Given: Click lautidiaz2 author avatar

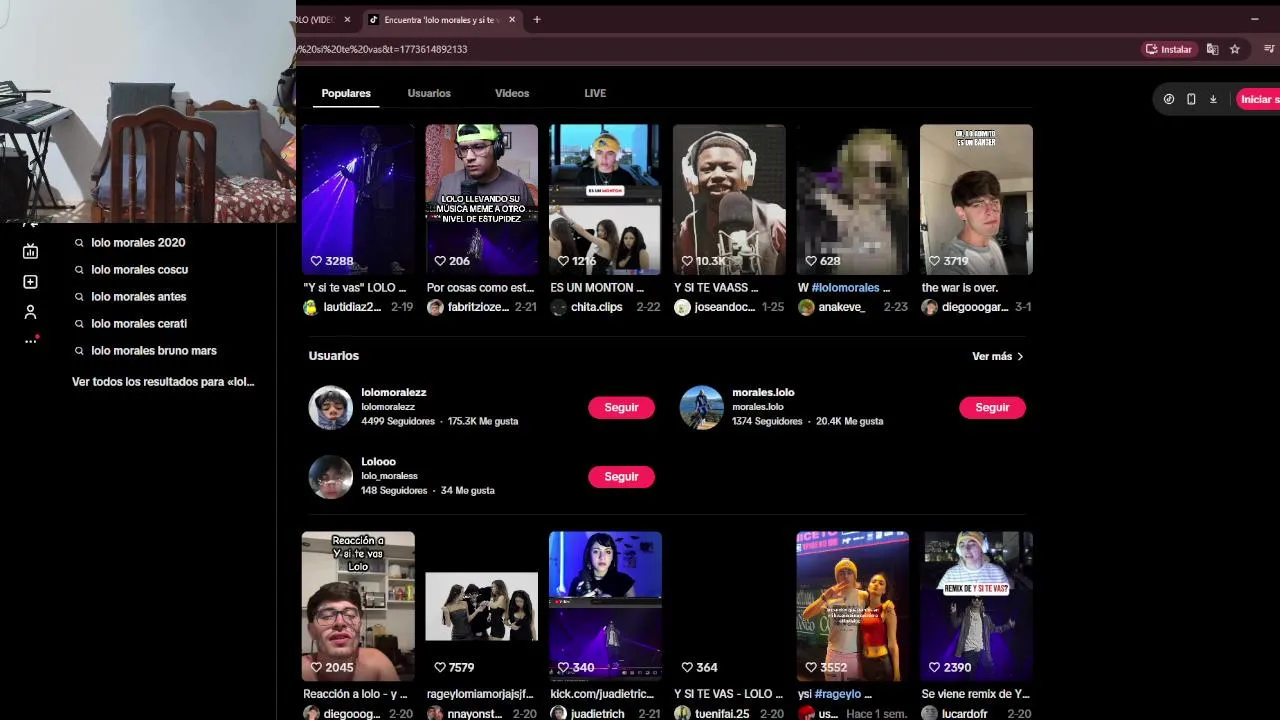Looking at the screenshot, I should pyautogui.click(x=311, y=307).
